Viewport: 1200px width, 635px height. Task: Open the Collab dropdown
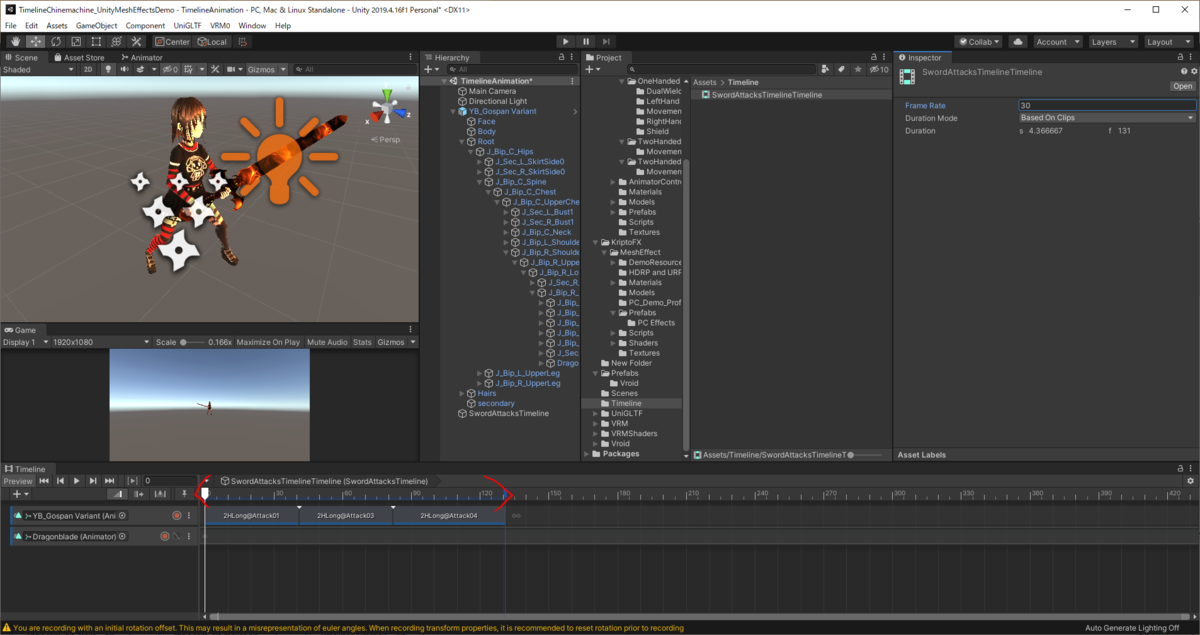(x=979, y=42)
